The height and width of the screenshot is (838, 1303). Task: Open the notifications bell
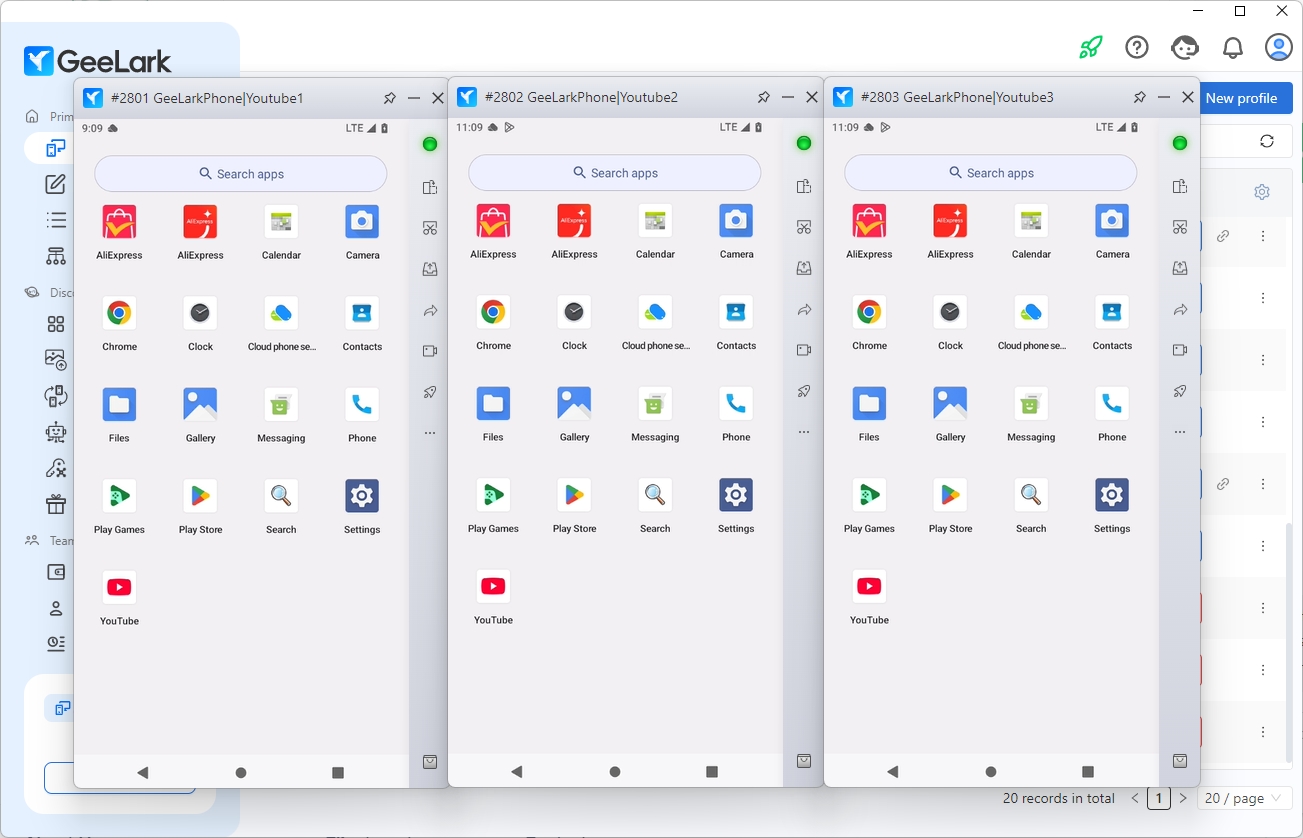1233,47
